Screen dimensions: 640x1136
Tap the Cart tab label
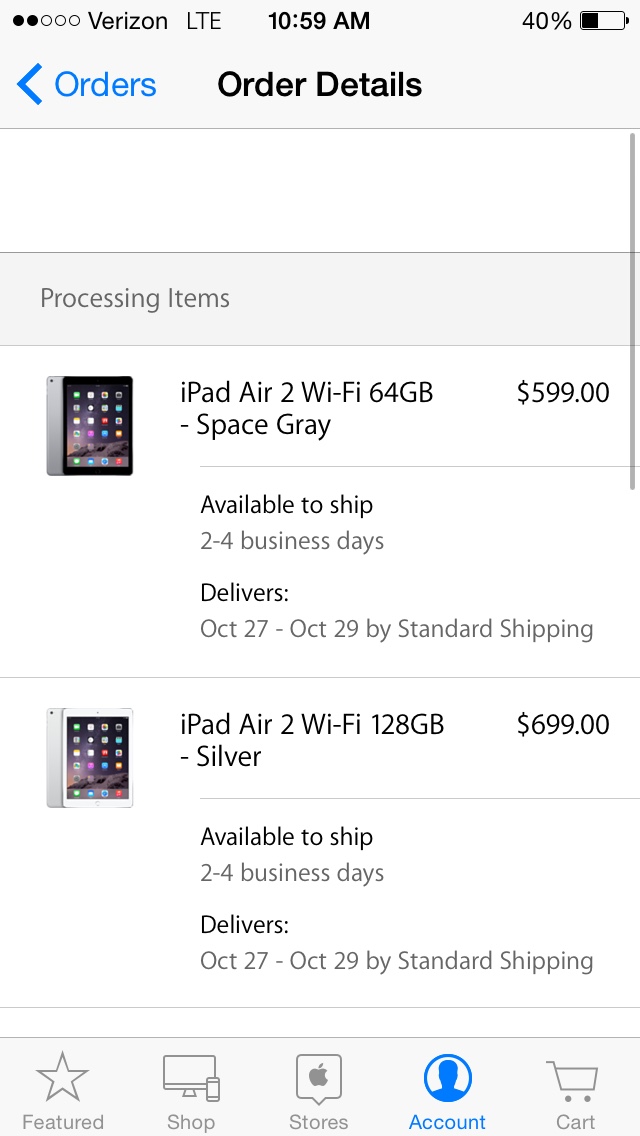coord(575,1122)
